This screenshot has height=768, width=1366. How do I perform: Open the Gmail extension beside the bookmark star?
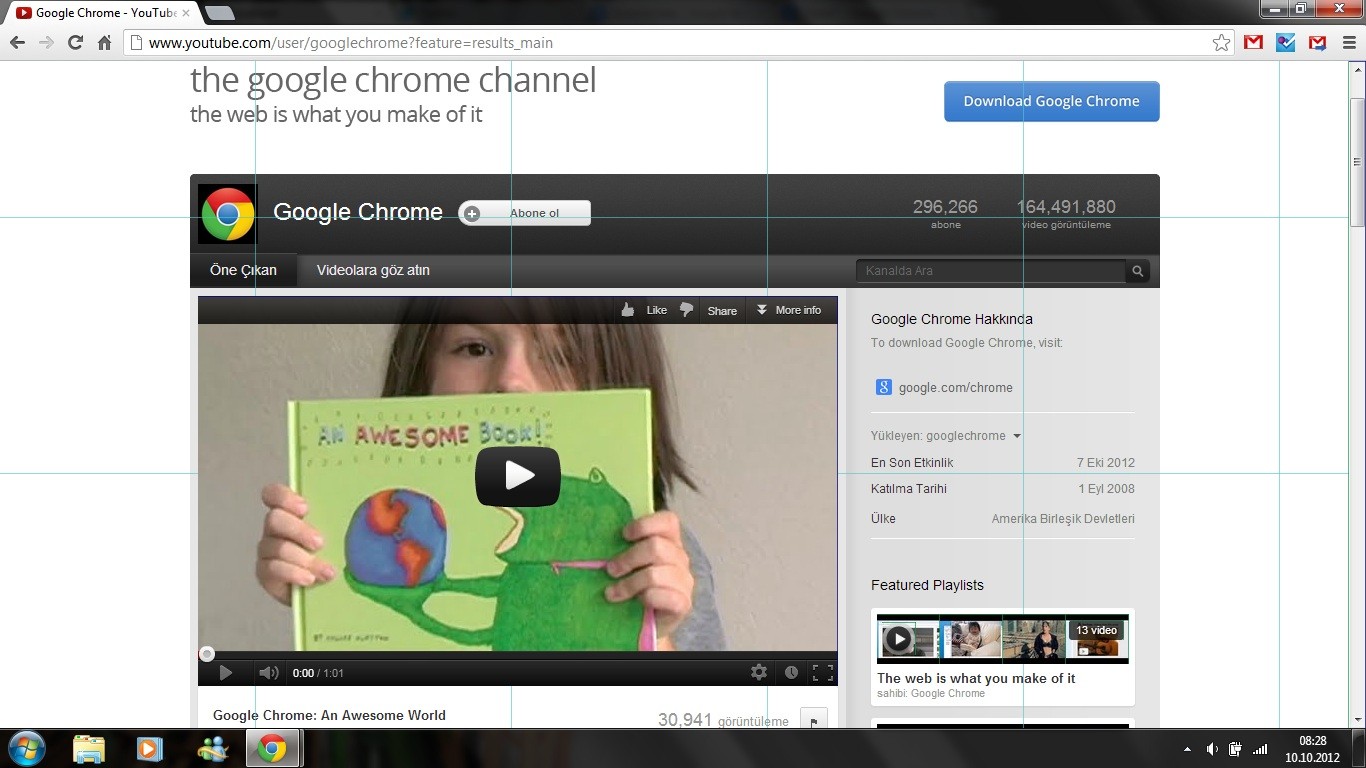point(1253,43)
